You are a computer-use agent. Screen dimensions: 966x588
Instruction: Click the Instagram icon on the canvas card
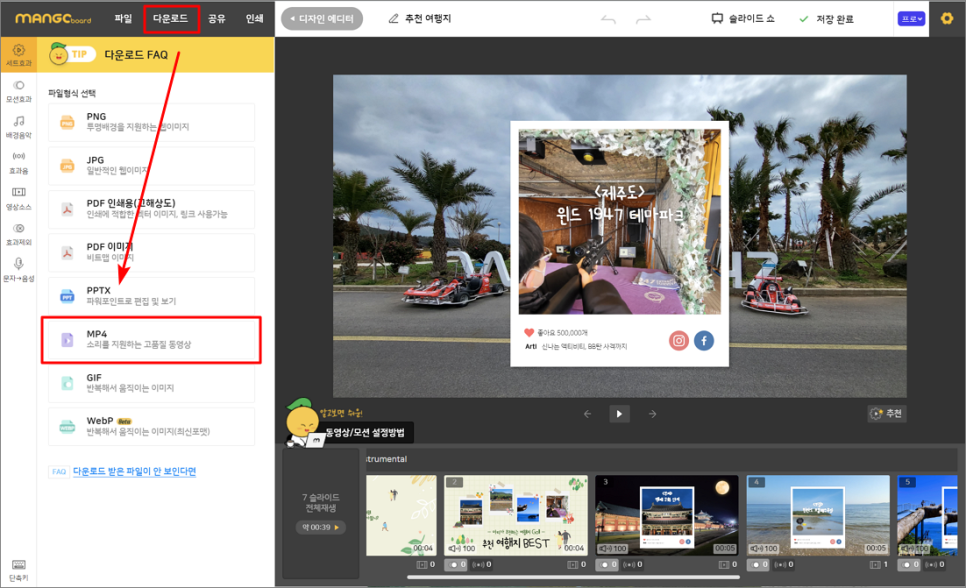pos(678,340)
